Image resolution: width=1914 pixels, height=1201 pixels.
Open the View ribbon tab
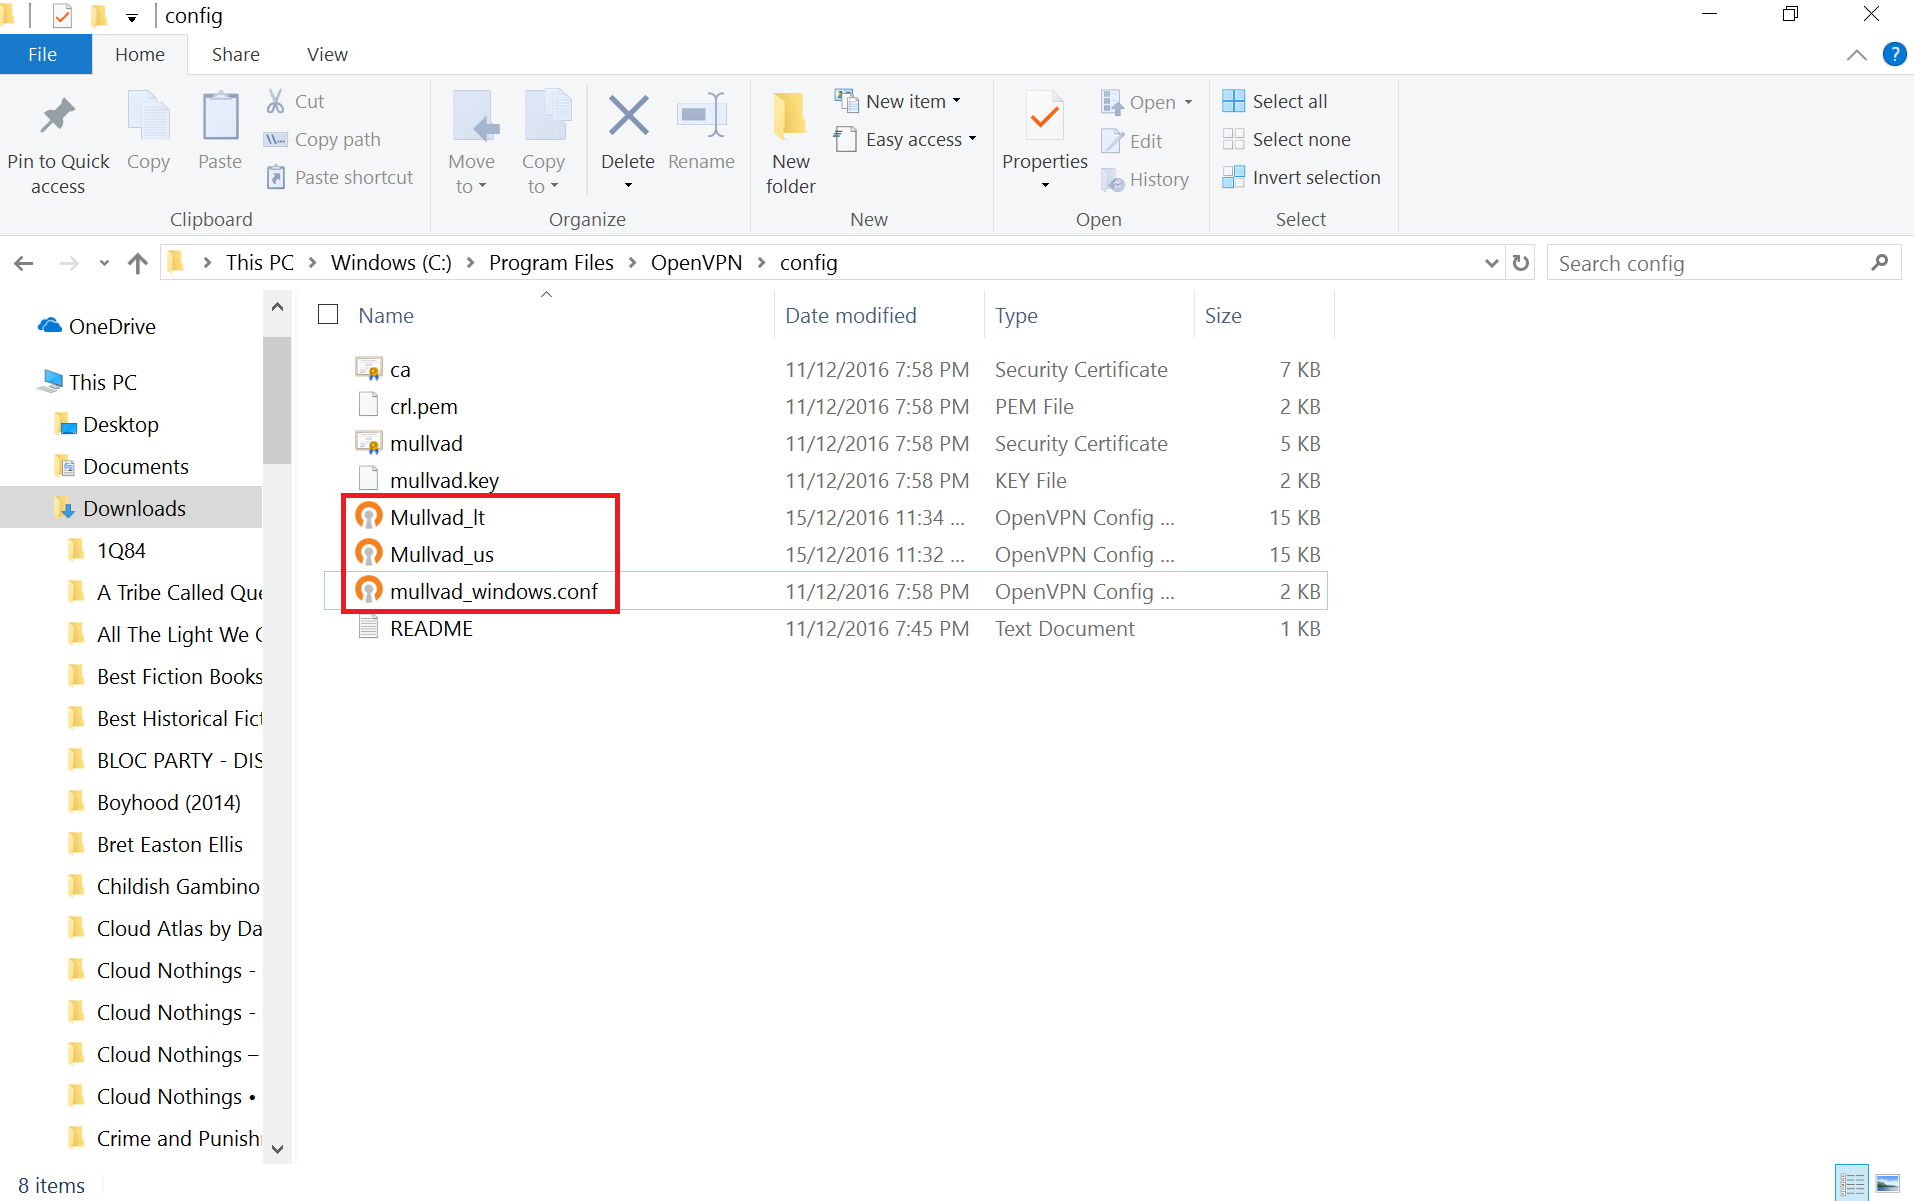coord(327,55)
